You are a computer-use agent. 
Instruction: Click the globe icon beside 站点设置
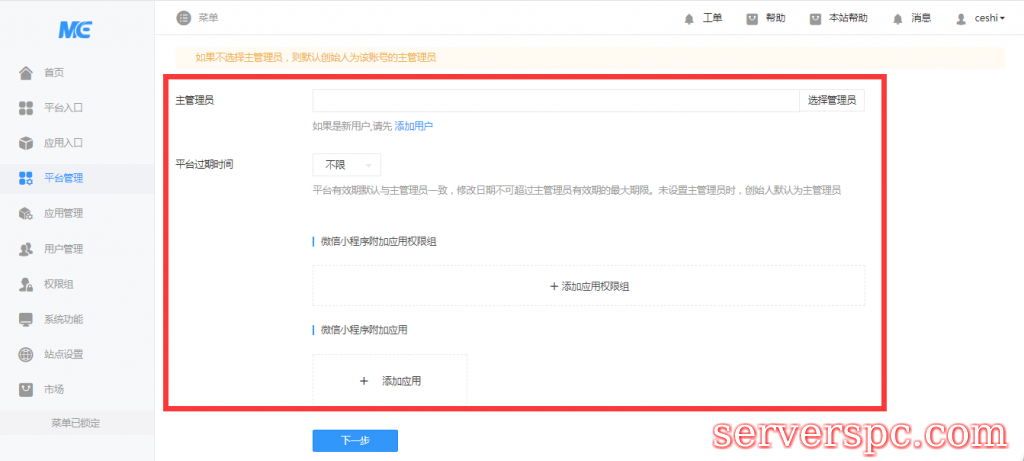25,355
